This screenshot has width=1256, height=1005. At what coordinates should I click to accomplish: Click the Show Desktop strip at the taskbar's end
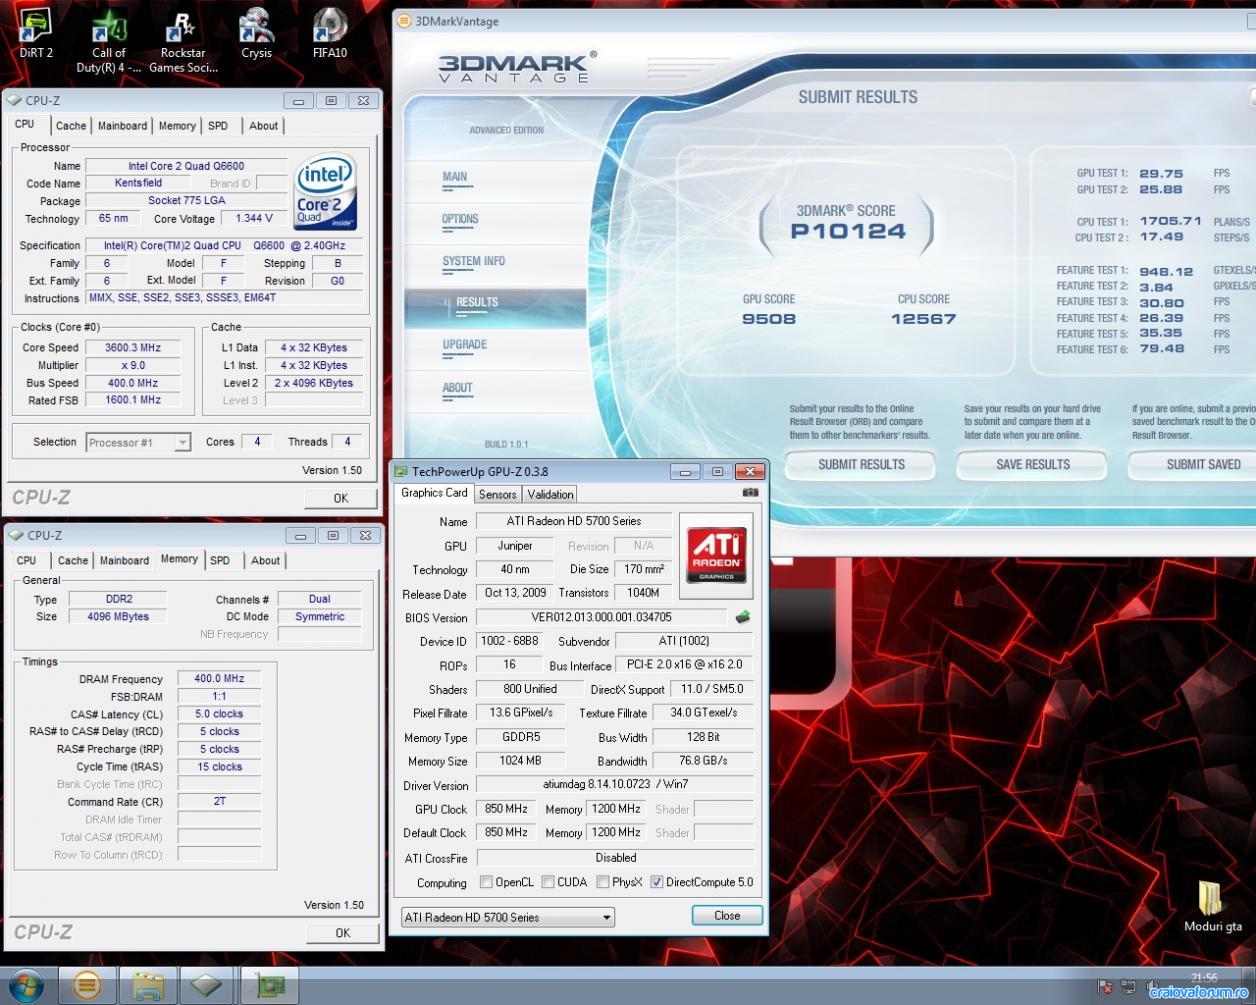(1250, 986)
